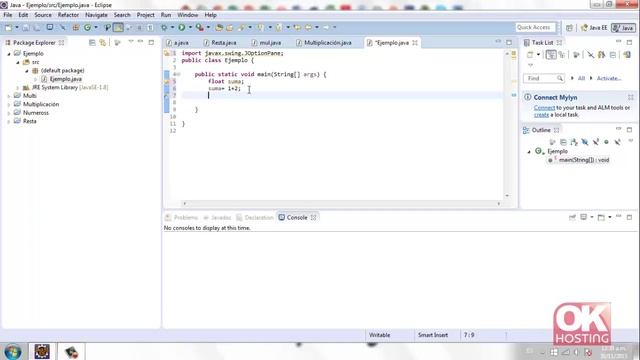The width and height of the screenshot is (640, 360).
Task: Expand the Resta project
Action: point(9,121)
